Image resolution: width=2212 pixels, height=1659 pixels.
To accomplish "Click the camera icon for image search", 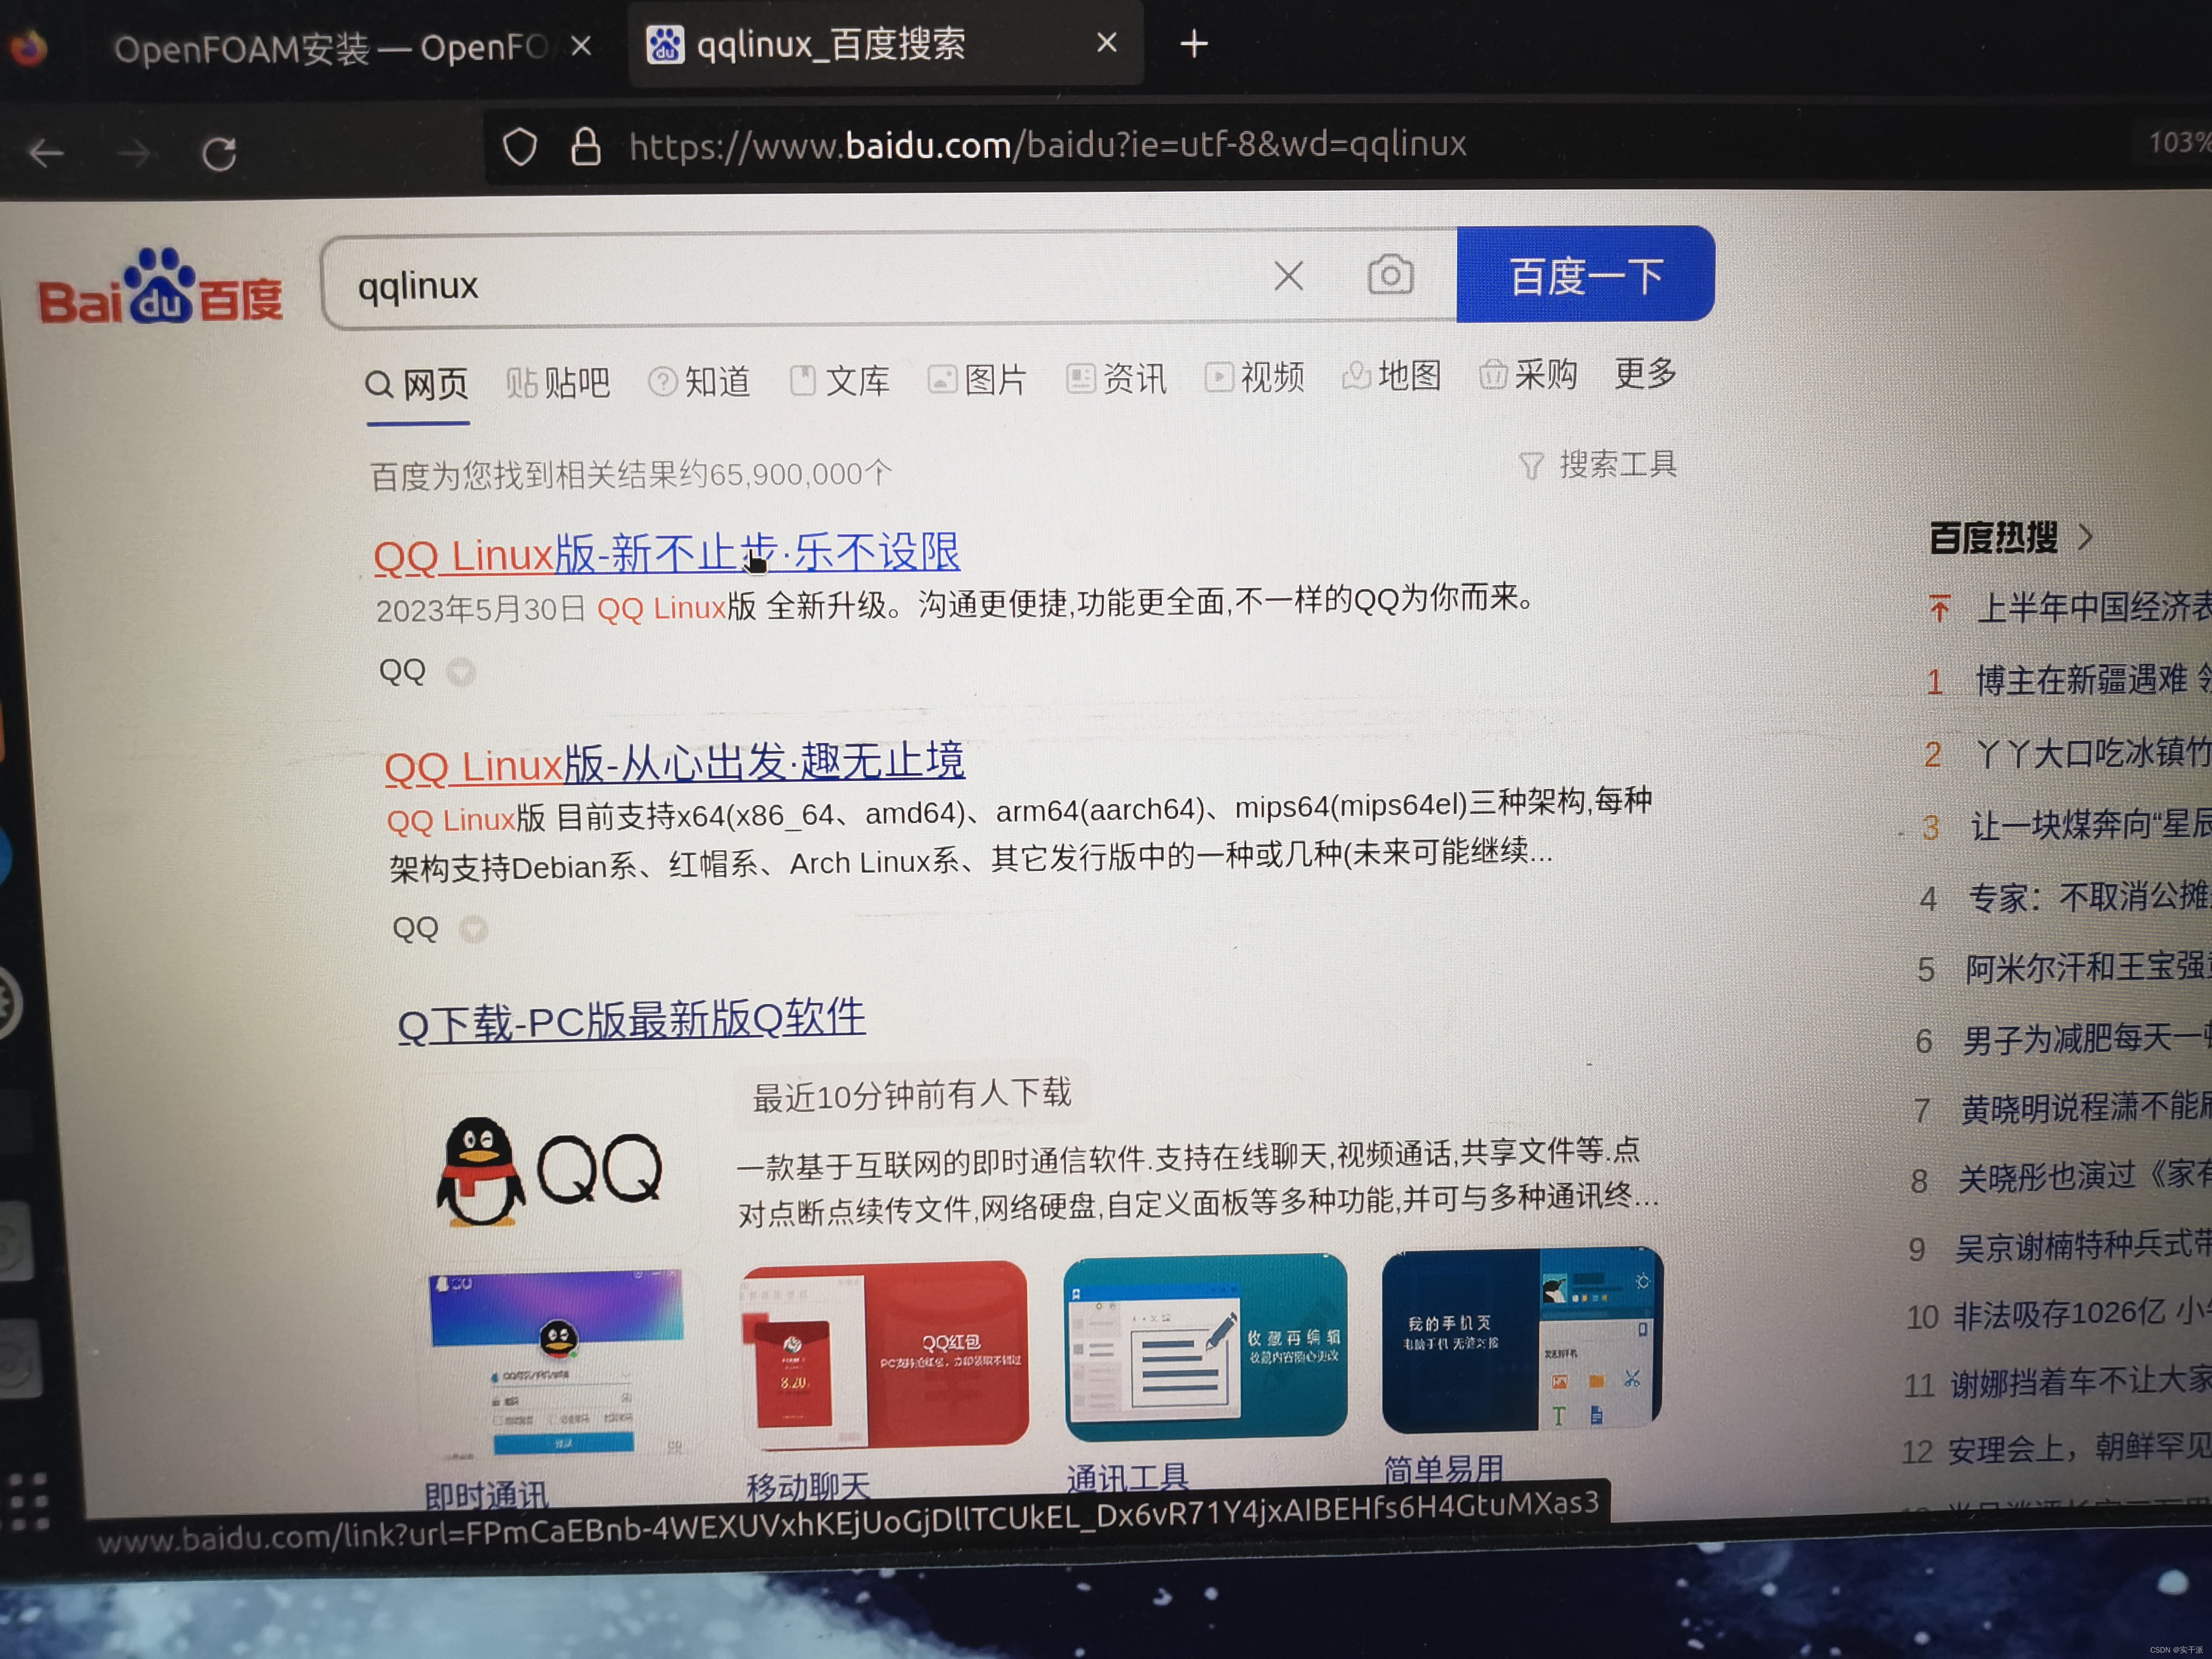I will click(x=1390, y=276).
